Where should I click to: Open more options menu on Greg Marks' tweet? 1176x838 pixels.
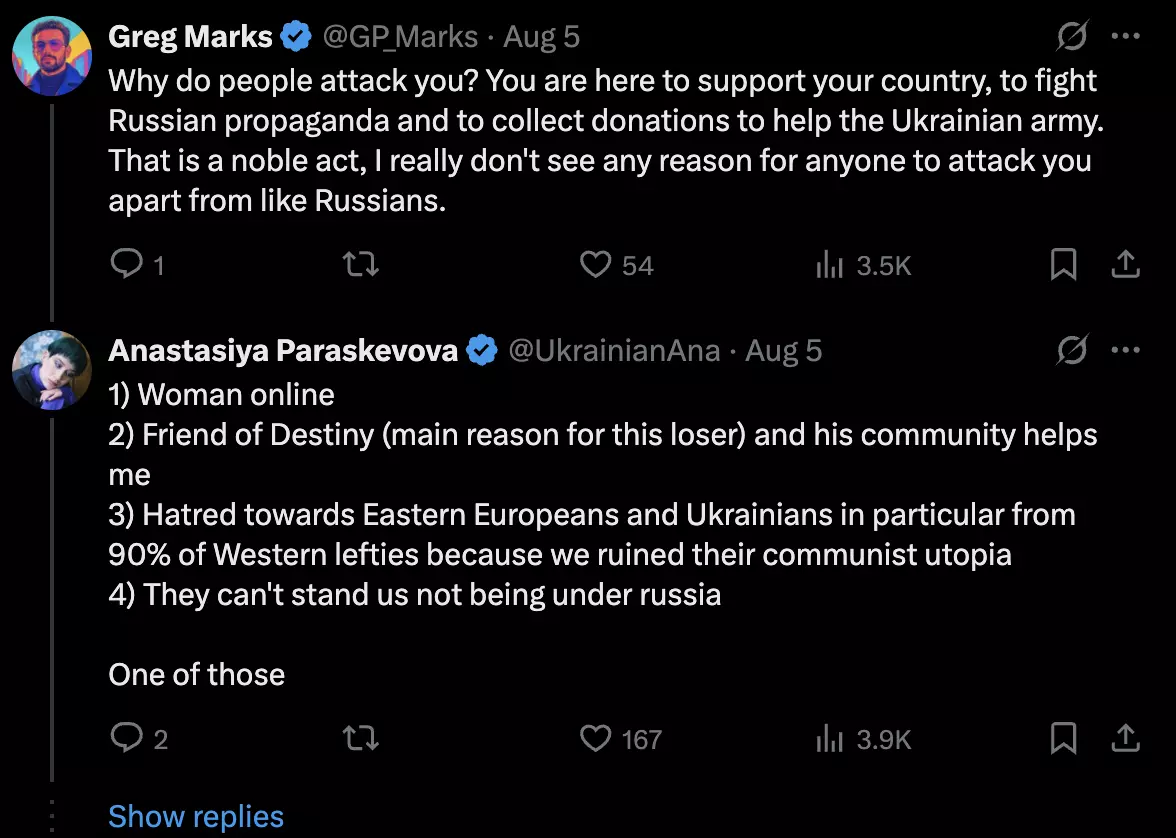[1126, 36]
